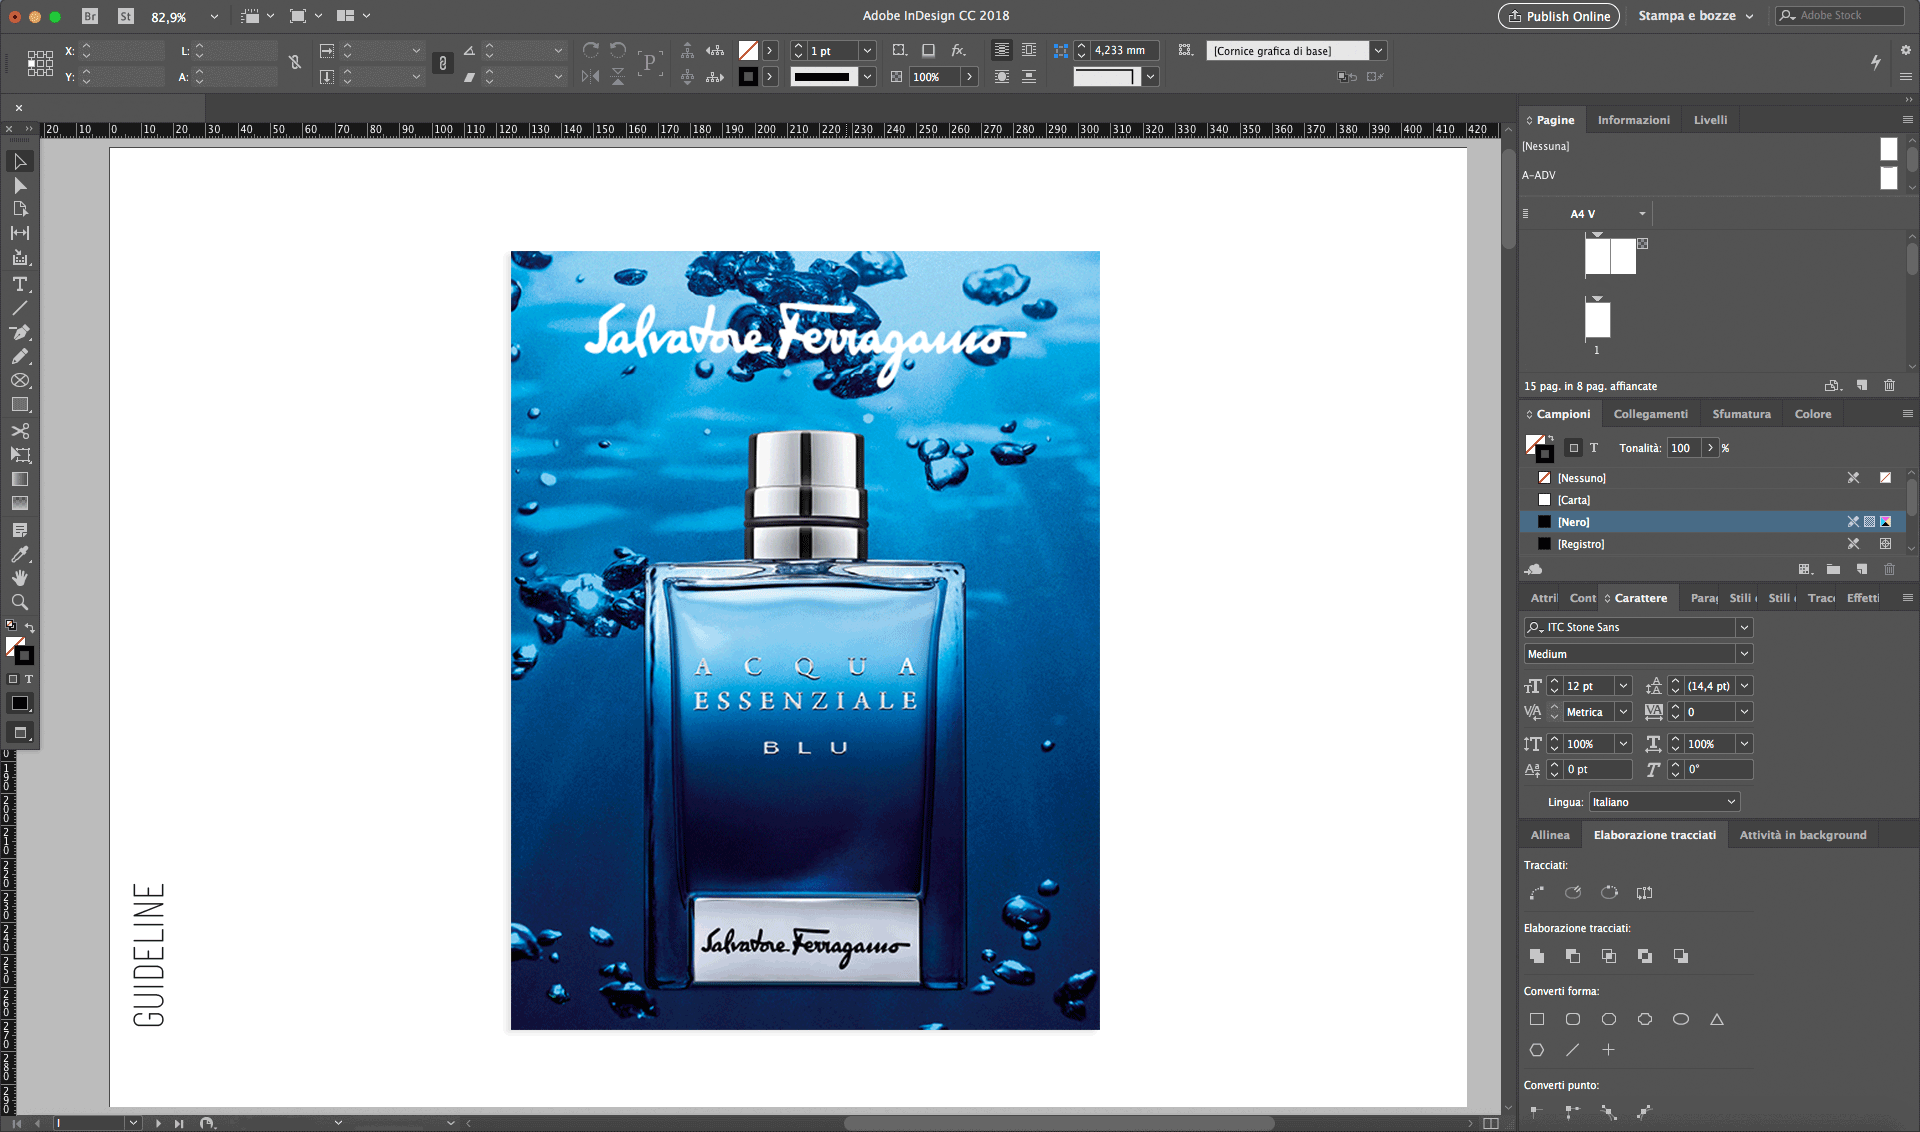1920x1132 pixels.
Task: Select the Ellipse Frame tool
Action: [x=20, y=381]
